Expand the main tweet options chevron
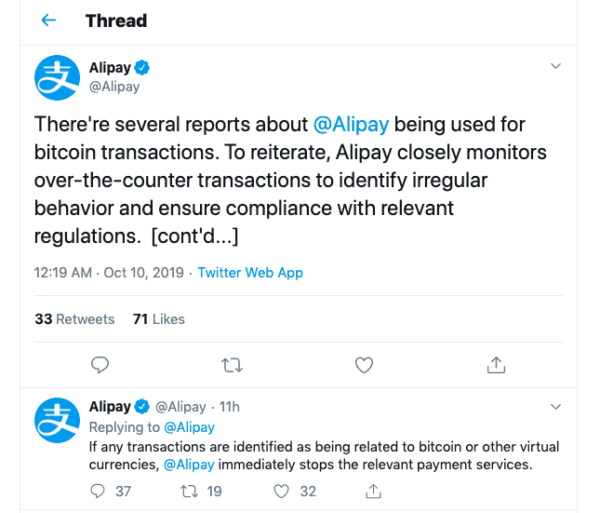 click(557, 67)
